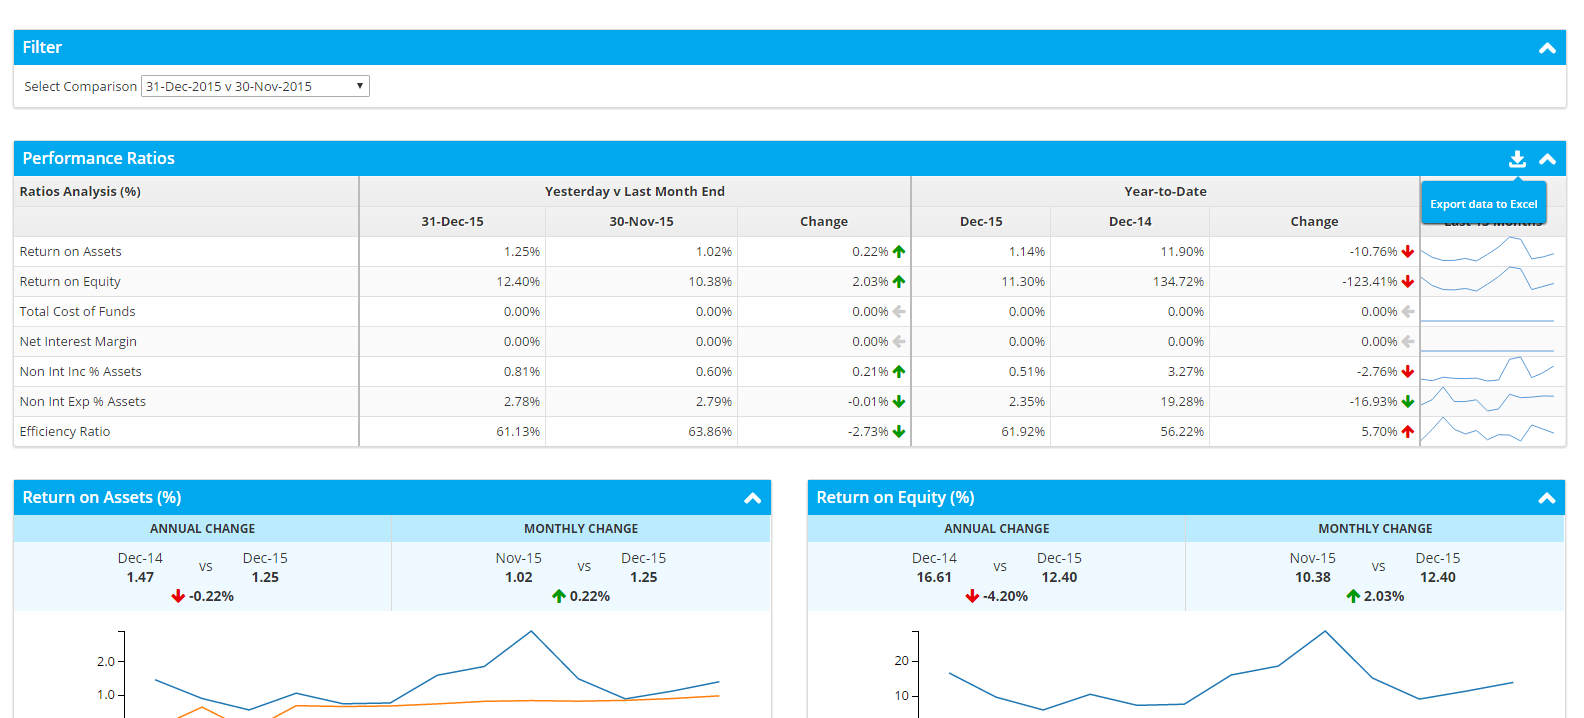Click red up arrow for Efficiency Ratio year-to-date
The width and height of the screenshot is (1584, 718).
(1408, 432)
